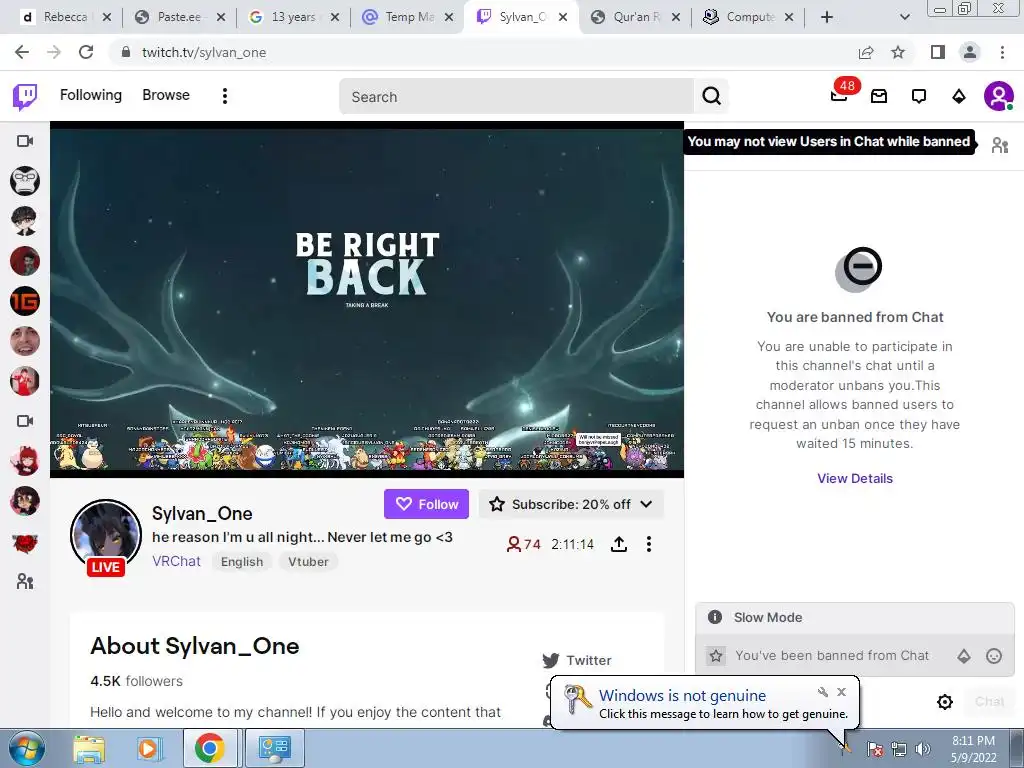Open the chat bubble whispers icon
Viewport: 1024px width, 768px height.
pyautogui.click(x=919, y=97)
